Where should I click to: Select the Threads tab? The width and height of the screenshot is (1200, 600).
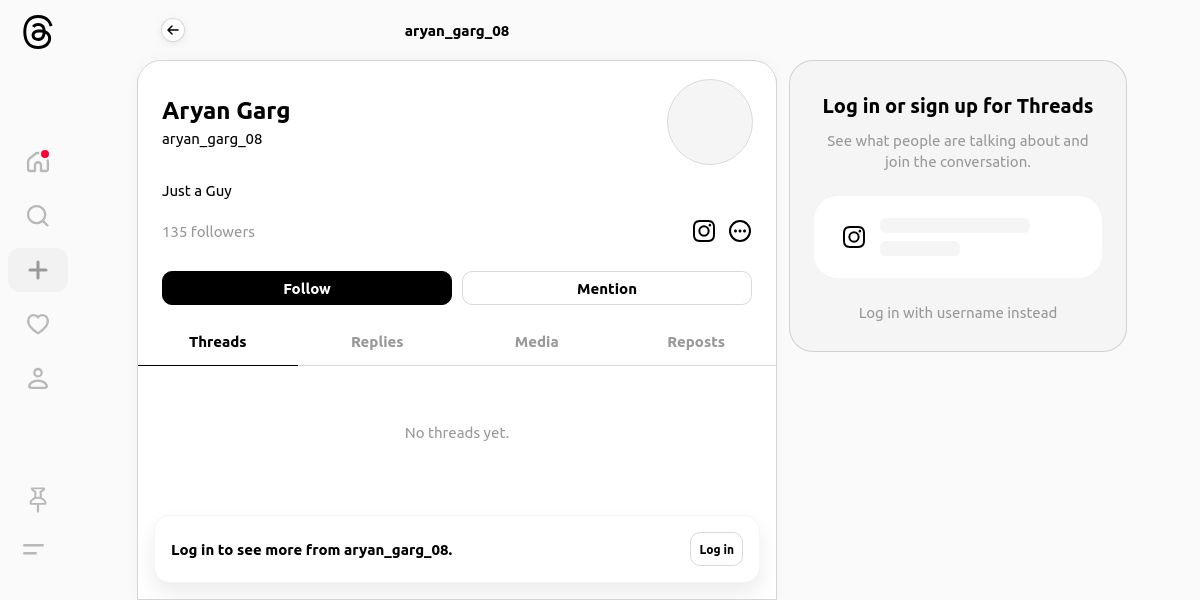coord(218,342)
